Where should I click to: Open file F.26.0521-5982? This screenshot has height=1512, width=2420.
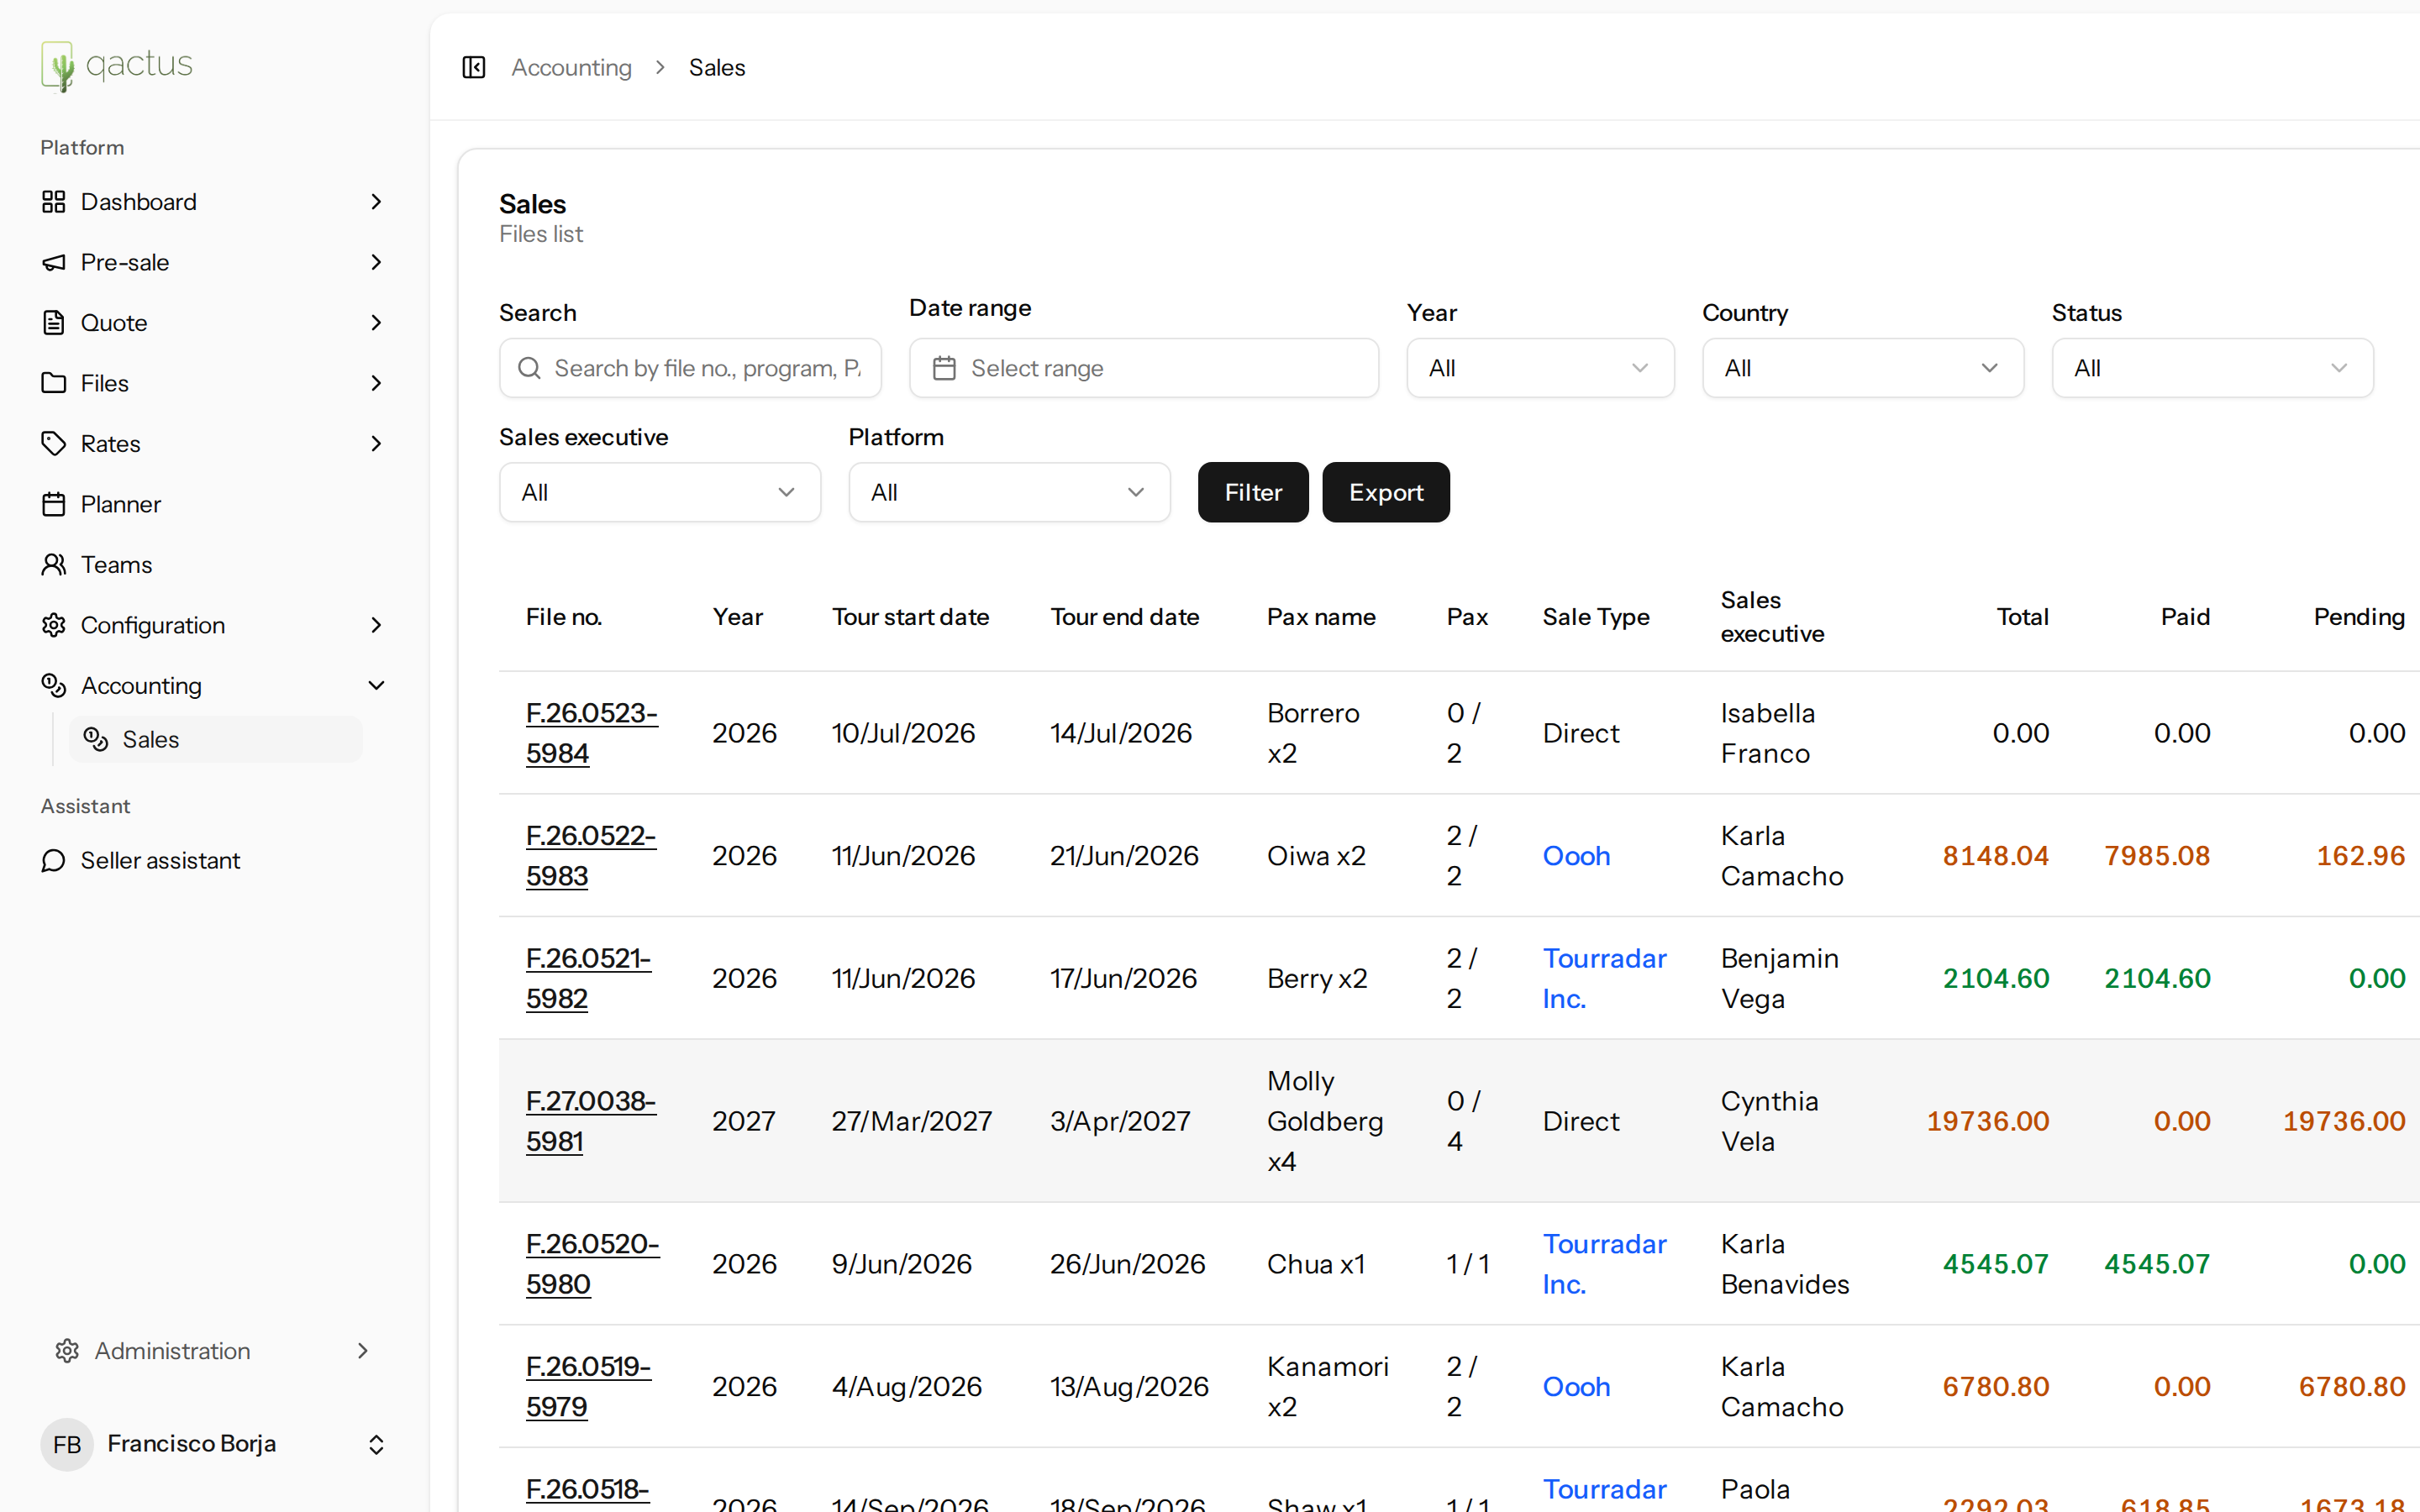tap(588, 978)
